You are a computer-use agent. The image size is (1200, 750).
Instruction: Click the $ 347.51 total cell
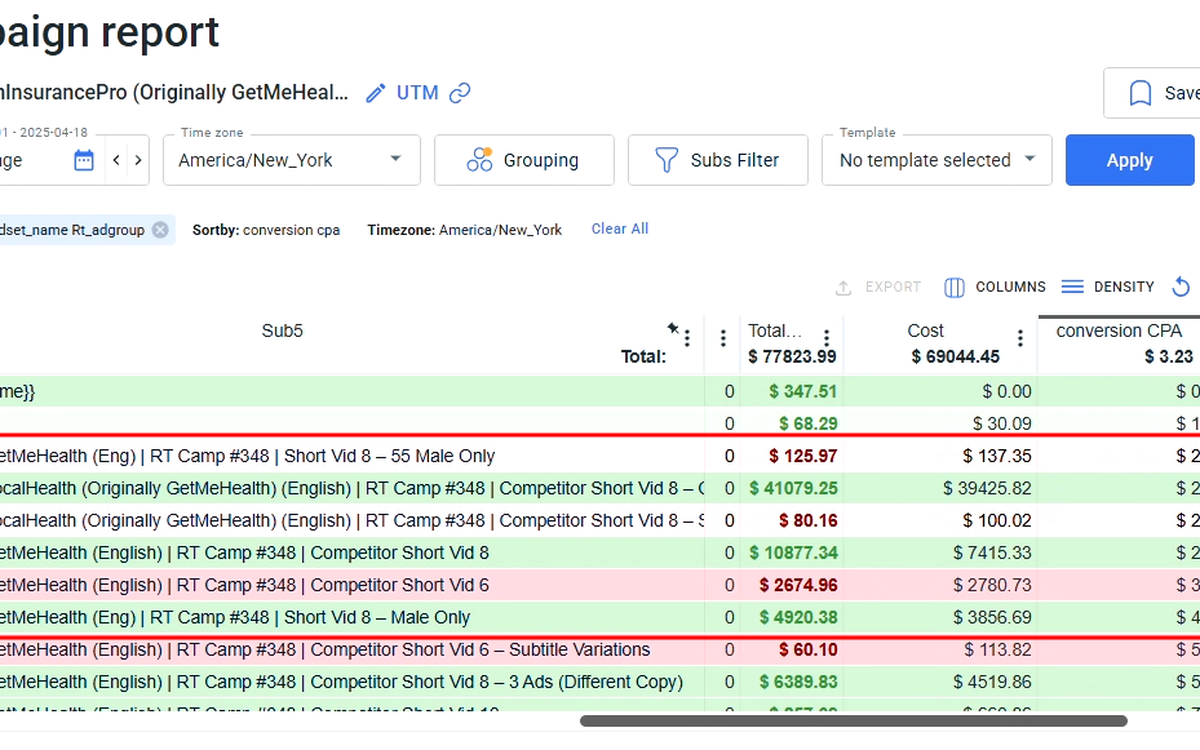point(803,392)
